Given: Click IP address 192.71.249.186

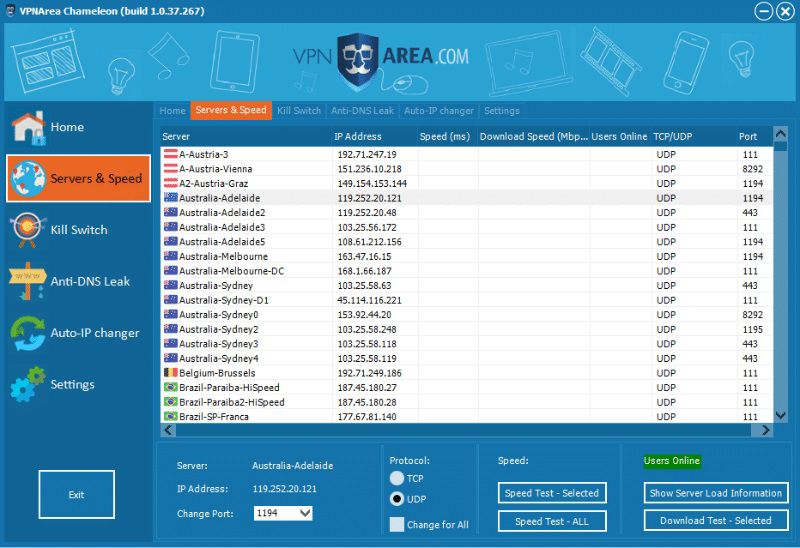Looking at the screenshot, I should click(369, 373).
